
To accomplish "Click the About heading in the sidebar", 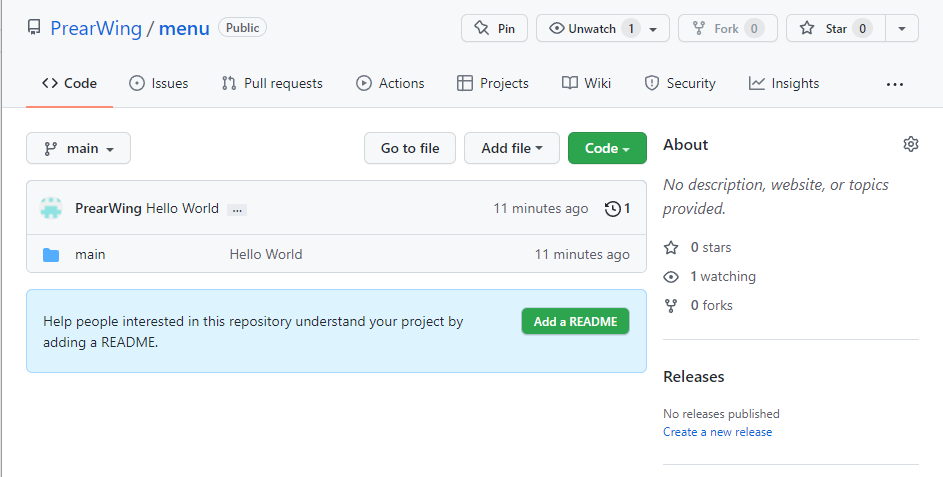I will (686, 144).
